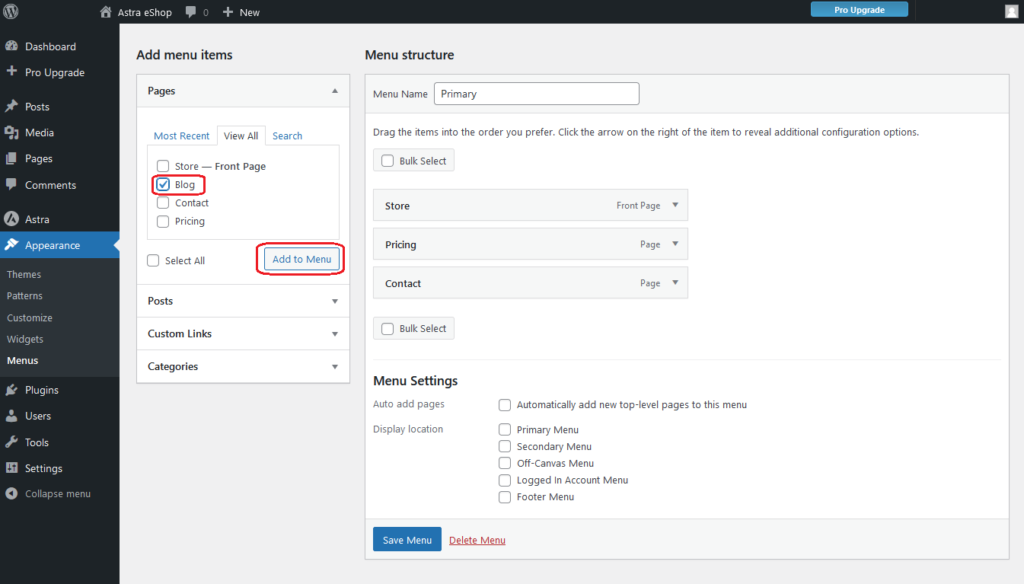The image size is (1024, 584).
Task: Check the Pricing page checkbox
Action: pyautogui.click(x=163, y=221)
